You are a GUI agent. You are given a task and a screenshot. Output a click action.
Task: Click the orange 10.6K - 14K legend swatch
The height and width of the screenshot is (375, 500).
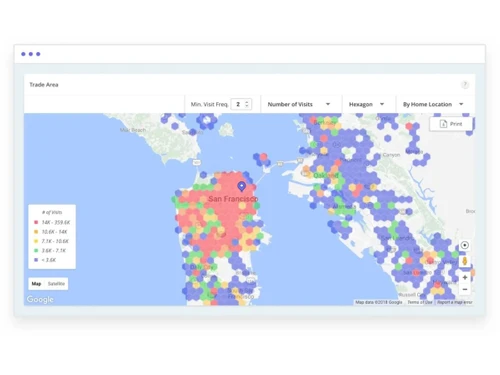(36, 232)
